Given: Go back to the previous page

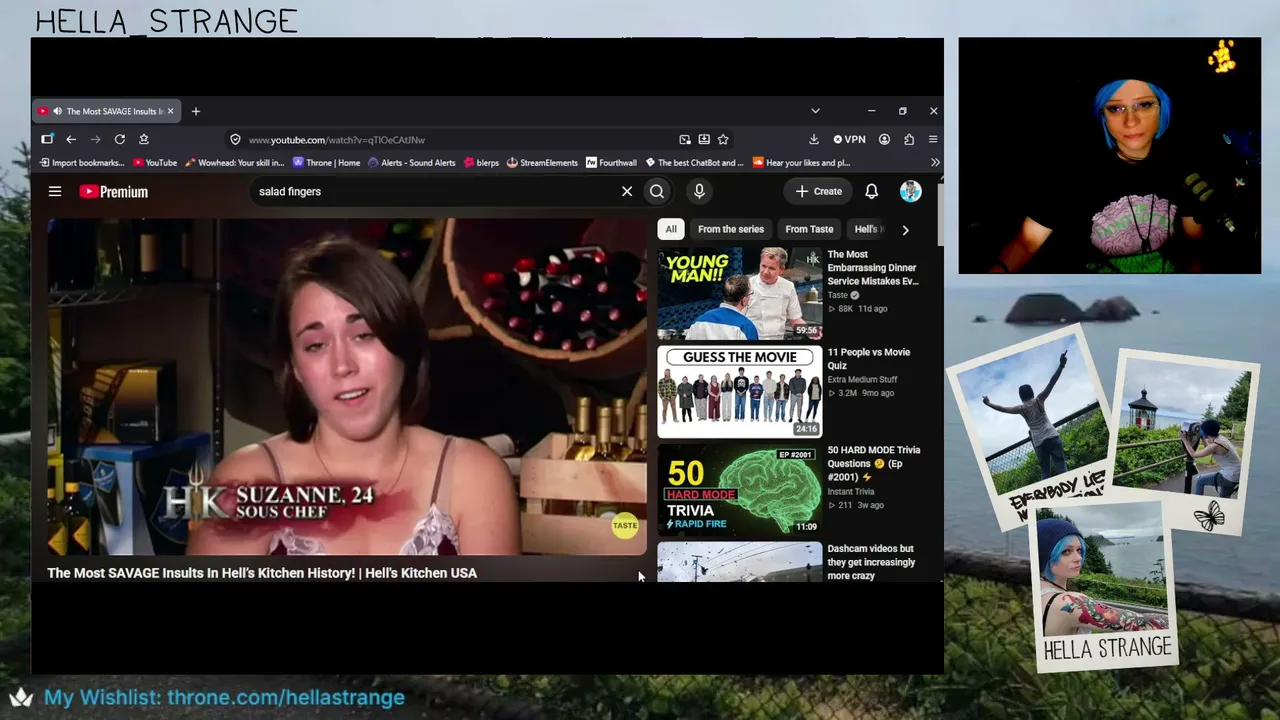Looking at the screenshot, I should pos(71,139).
